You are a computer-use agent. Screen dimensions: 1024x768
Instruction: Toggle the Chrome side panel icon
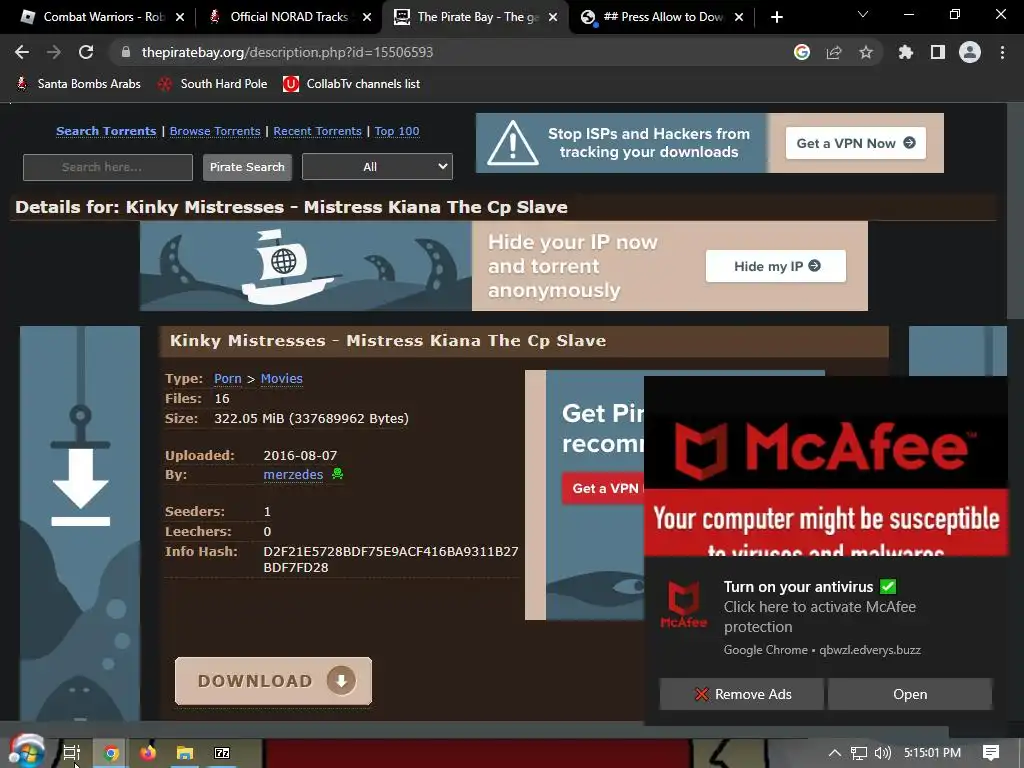click(x=938, y=52)
